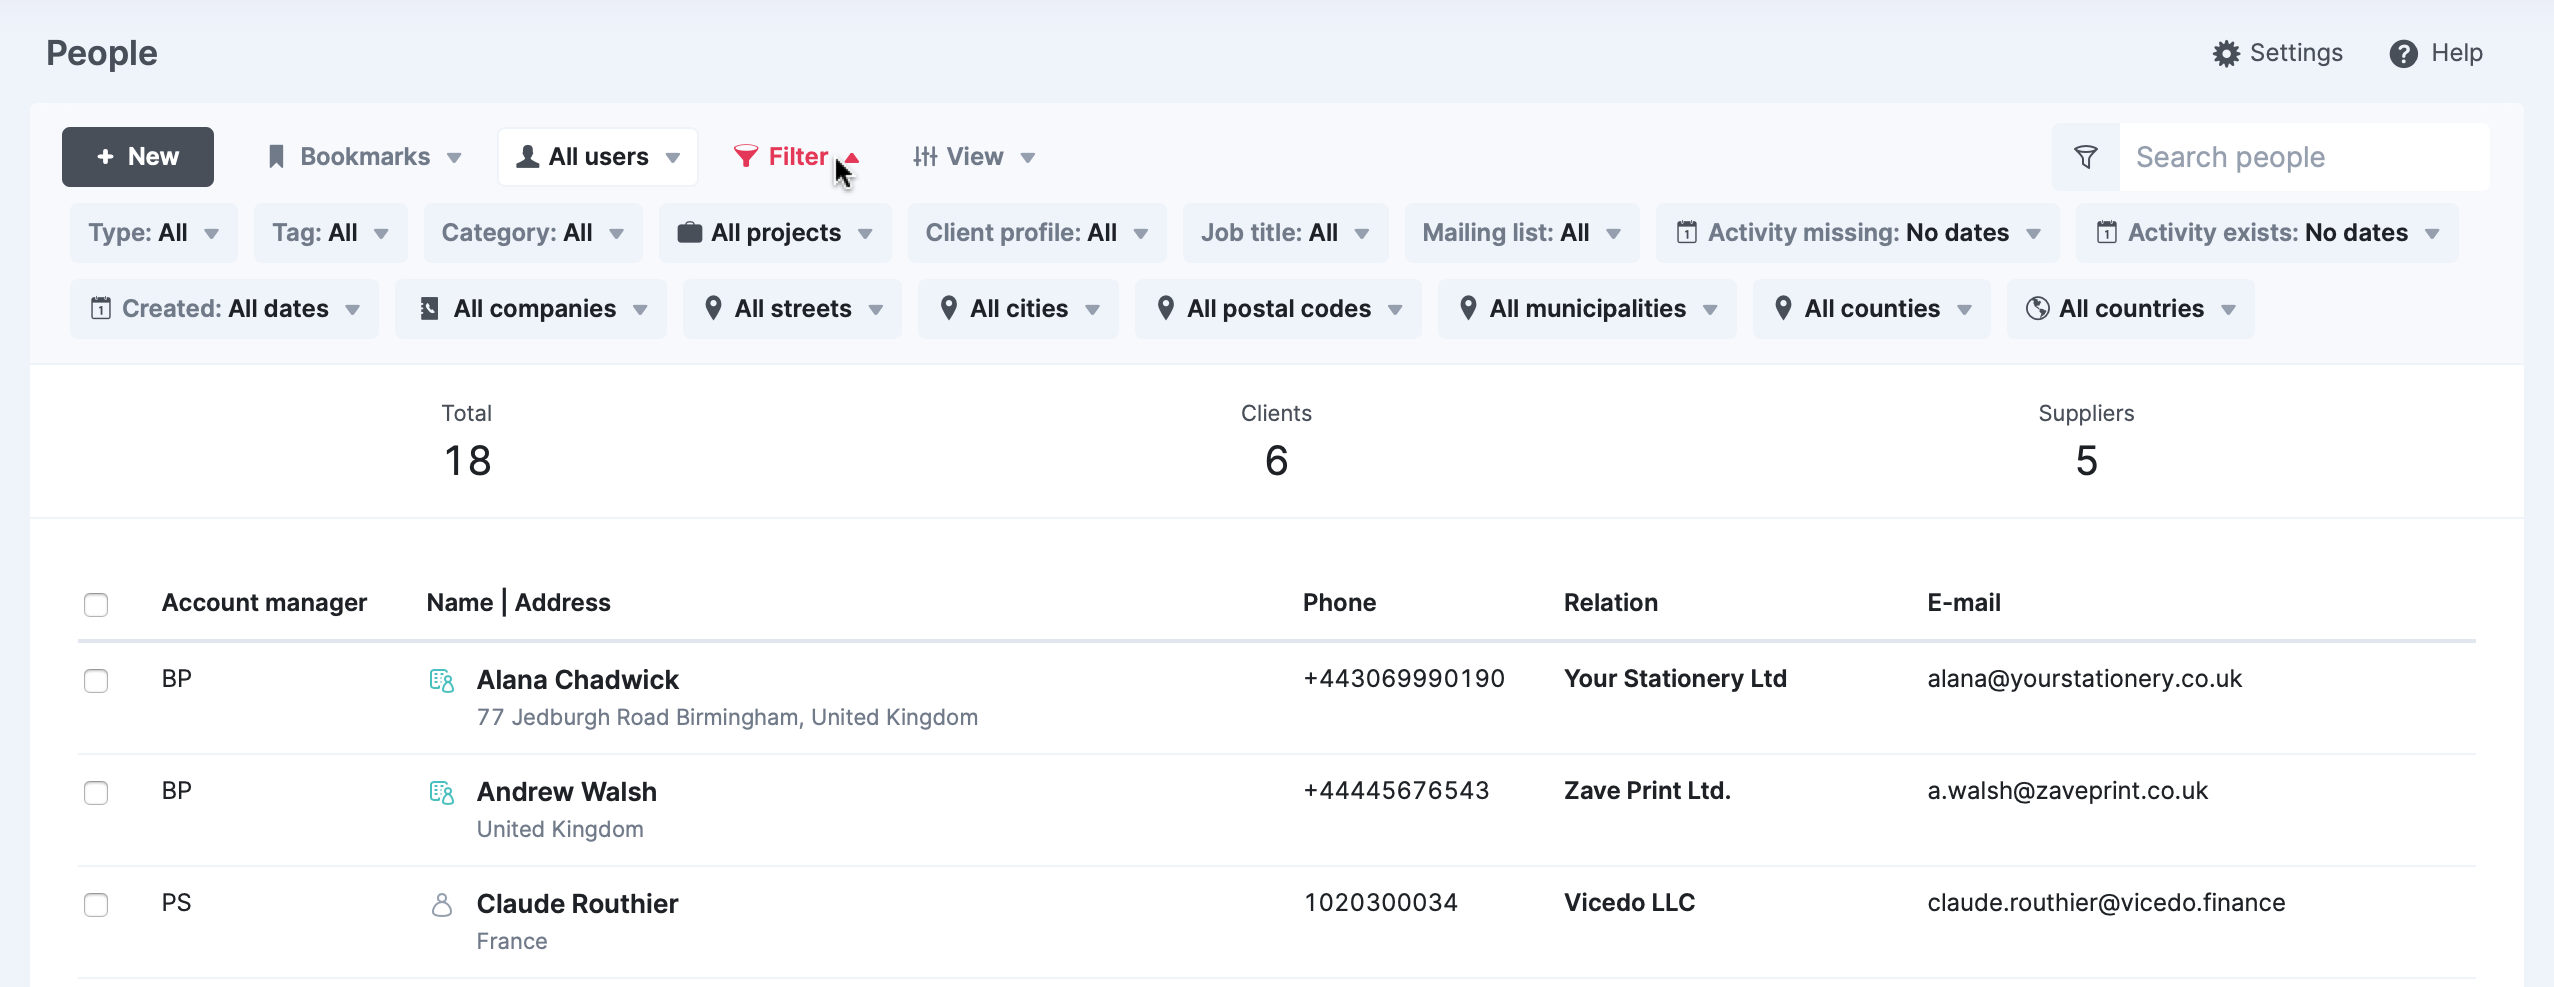Click email claude.routhier@vicedo.finance
Screen dimensions: 2554x987
[x=2106, y=903]
